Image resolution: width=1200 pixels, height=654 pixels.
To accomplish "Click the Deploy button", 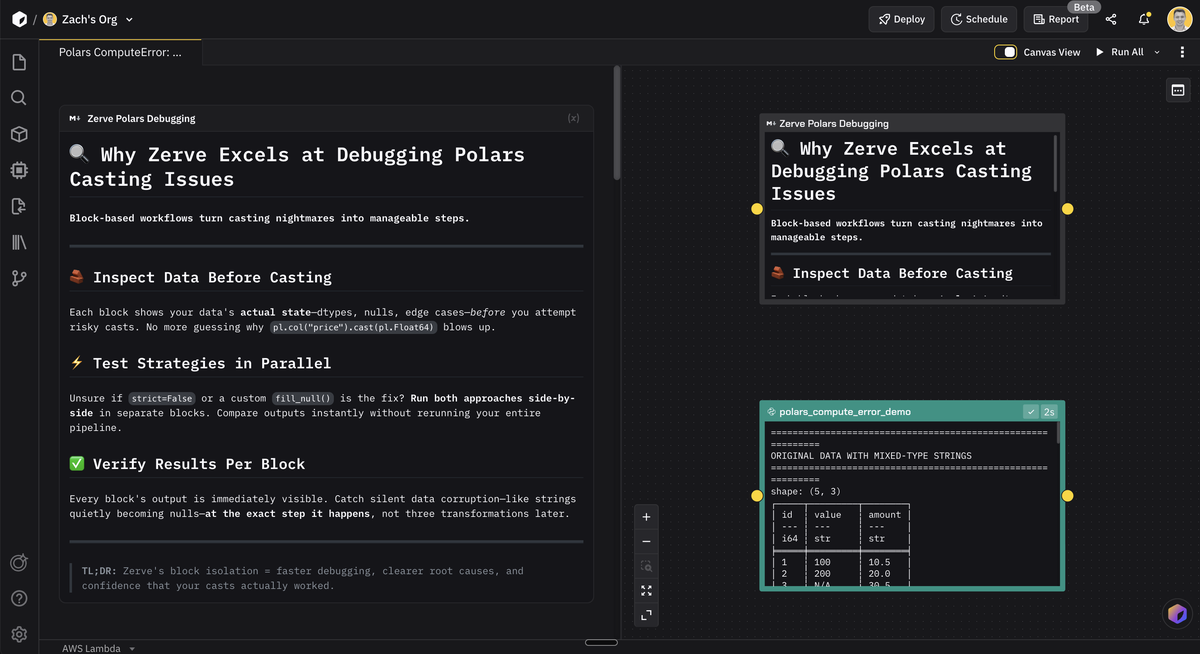I will pyautogui.click(x=901, y=19).
